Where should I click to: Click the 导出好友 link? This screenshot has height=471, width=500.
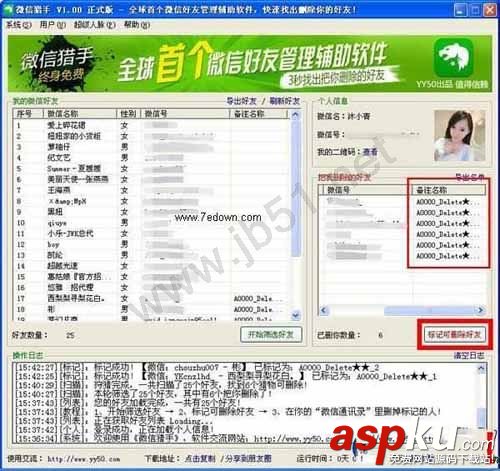[x=241, y=101]
